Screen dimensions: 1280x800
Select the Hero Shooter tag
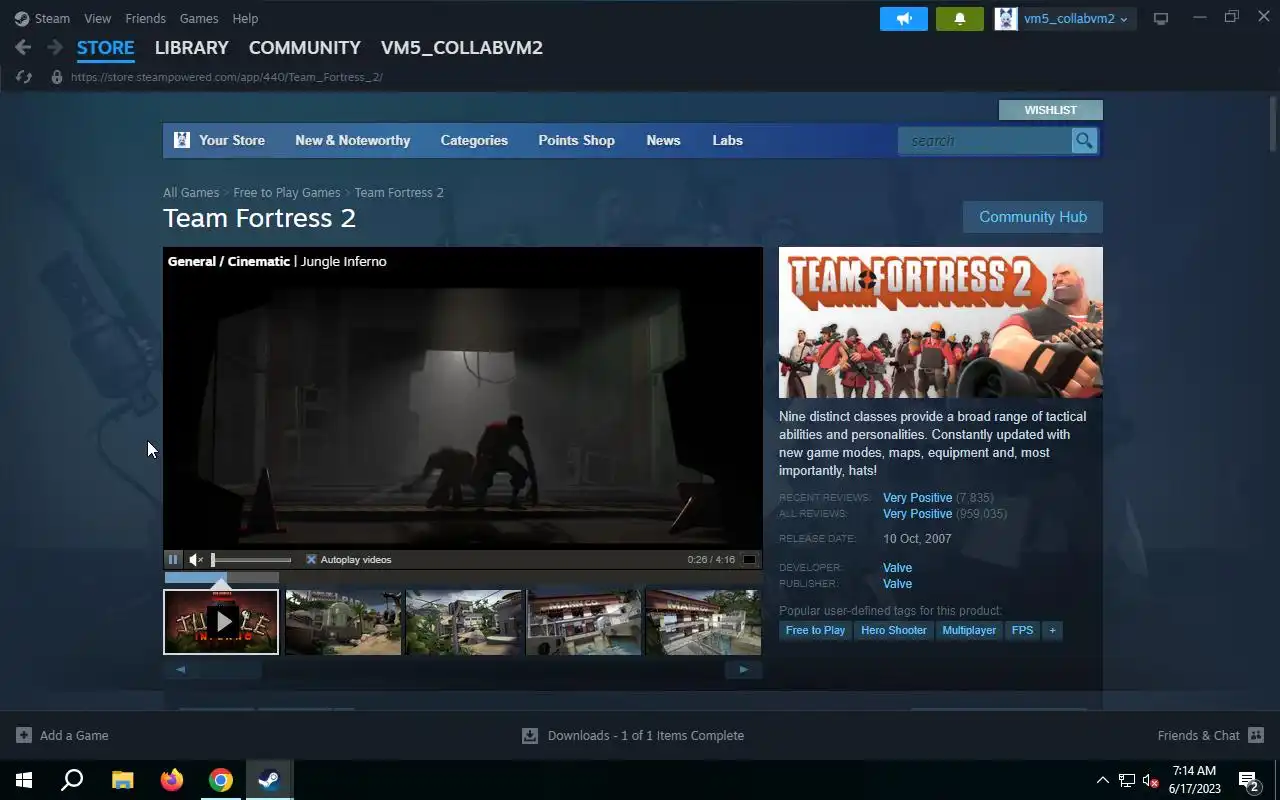pyautogui.click(x=894, y=631)
